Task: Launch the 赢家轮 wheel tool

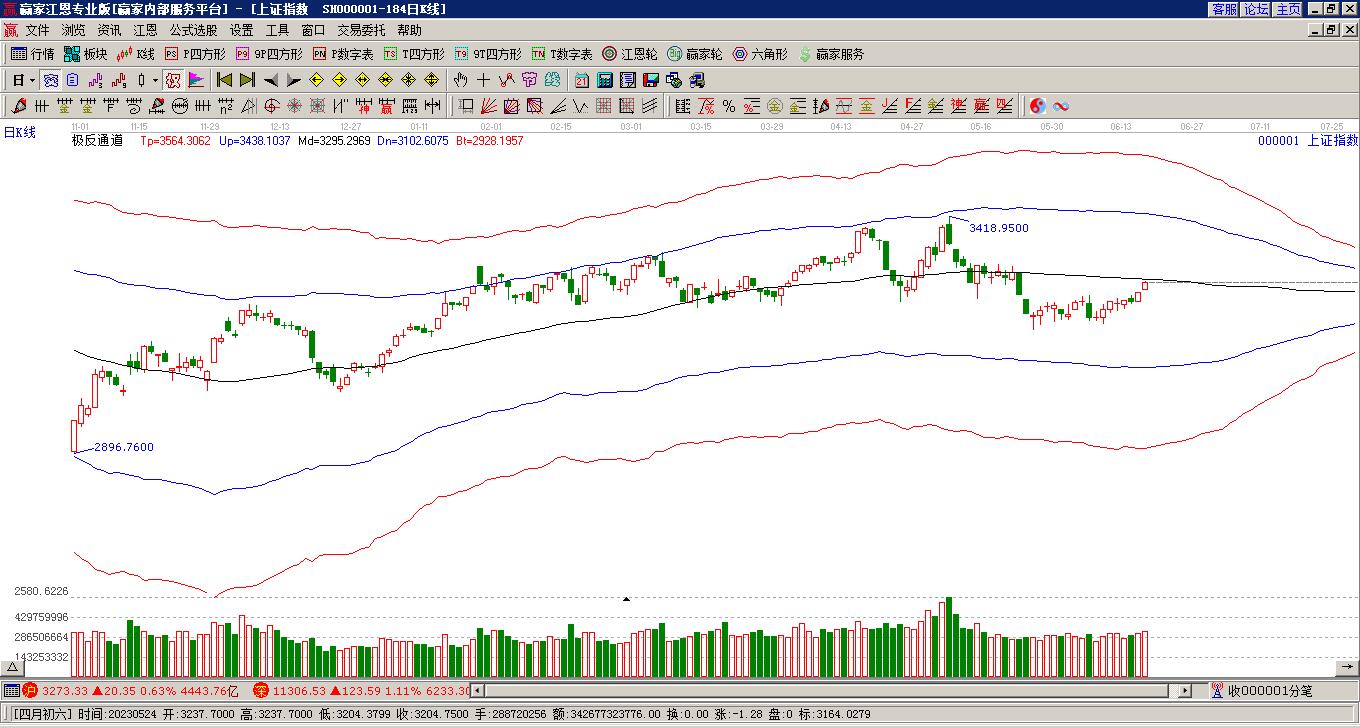Action: click(695, 54)
